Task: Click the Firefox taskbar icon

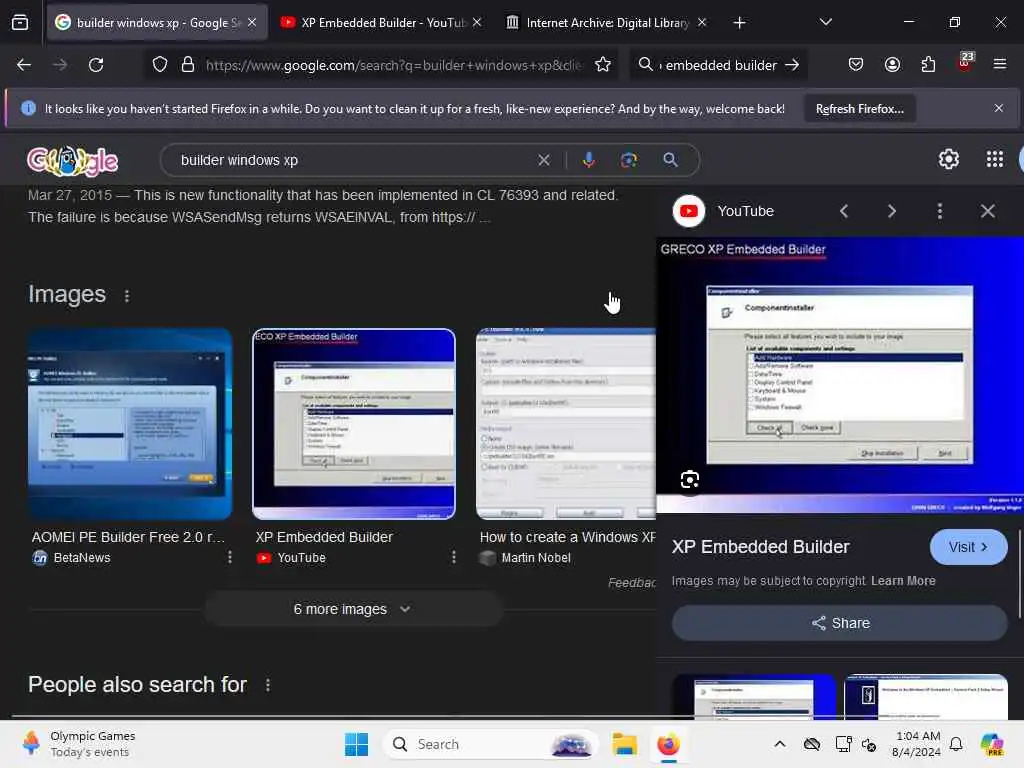Action: point(668,744)
